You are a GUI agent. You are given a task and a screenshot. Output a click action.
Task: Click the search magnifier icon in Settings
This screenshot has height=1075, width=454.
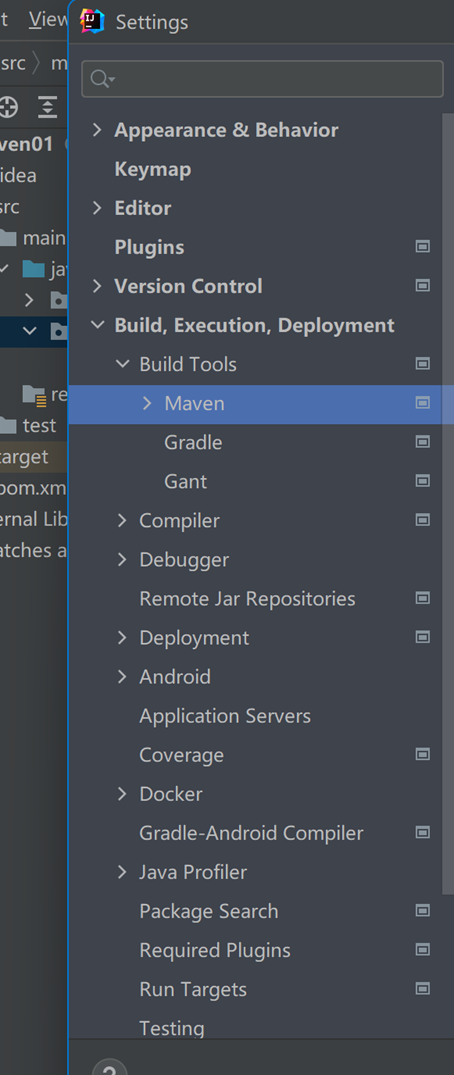101,79
